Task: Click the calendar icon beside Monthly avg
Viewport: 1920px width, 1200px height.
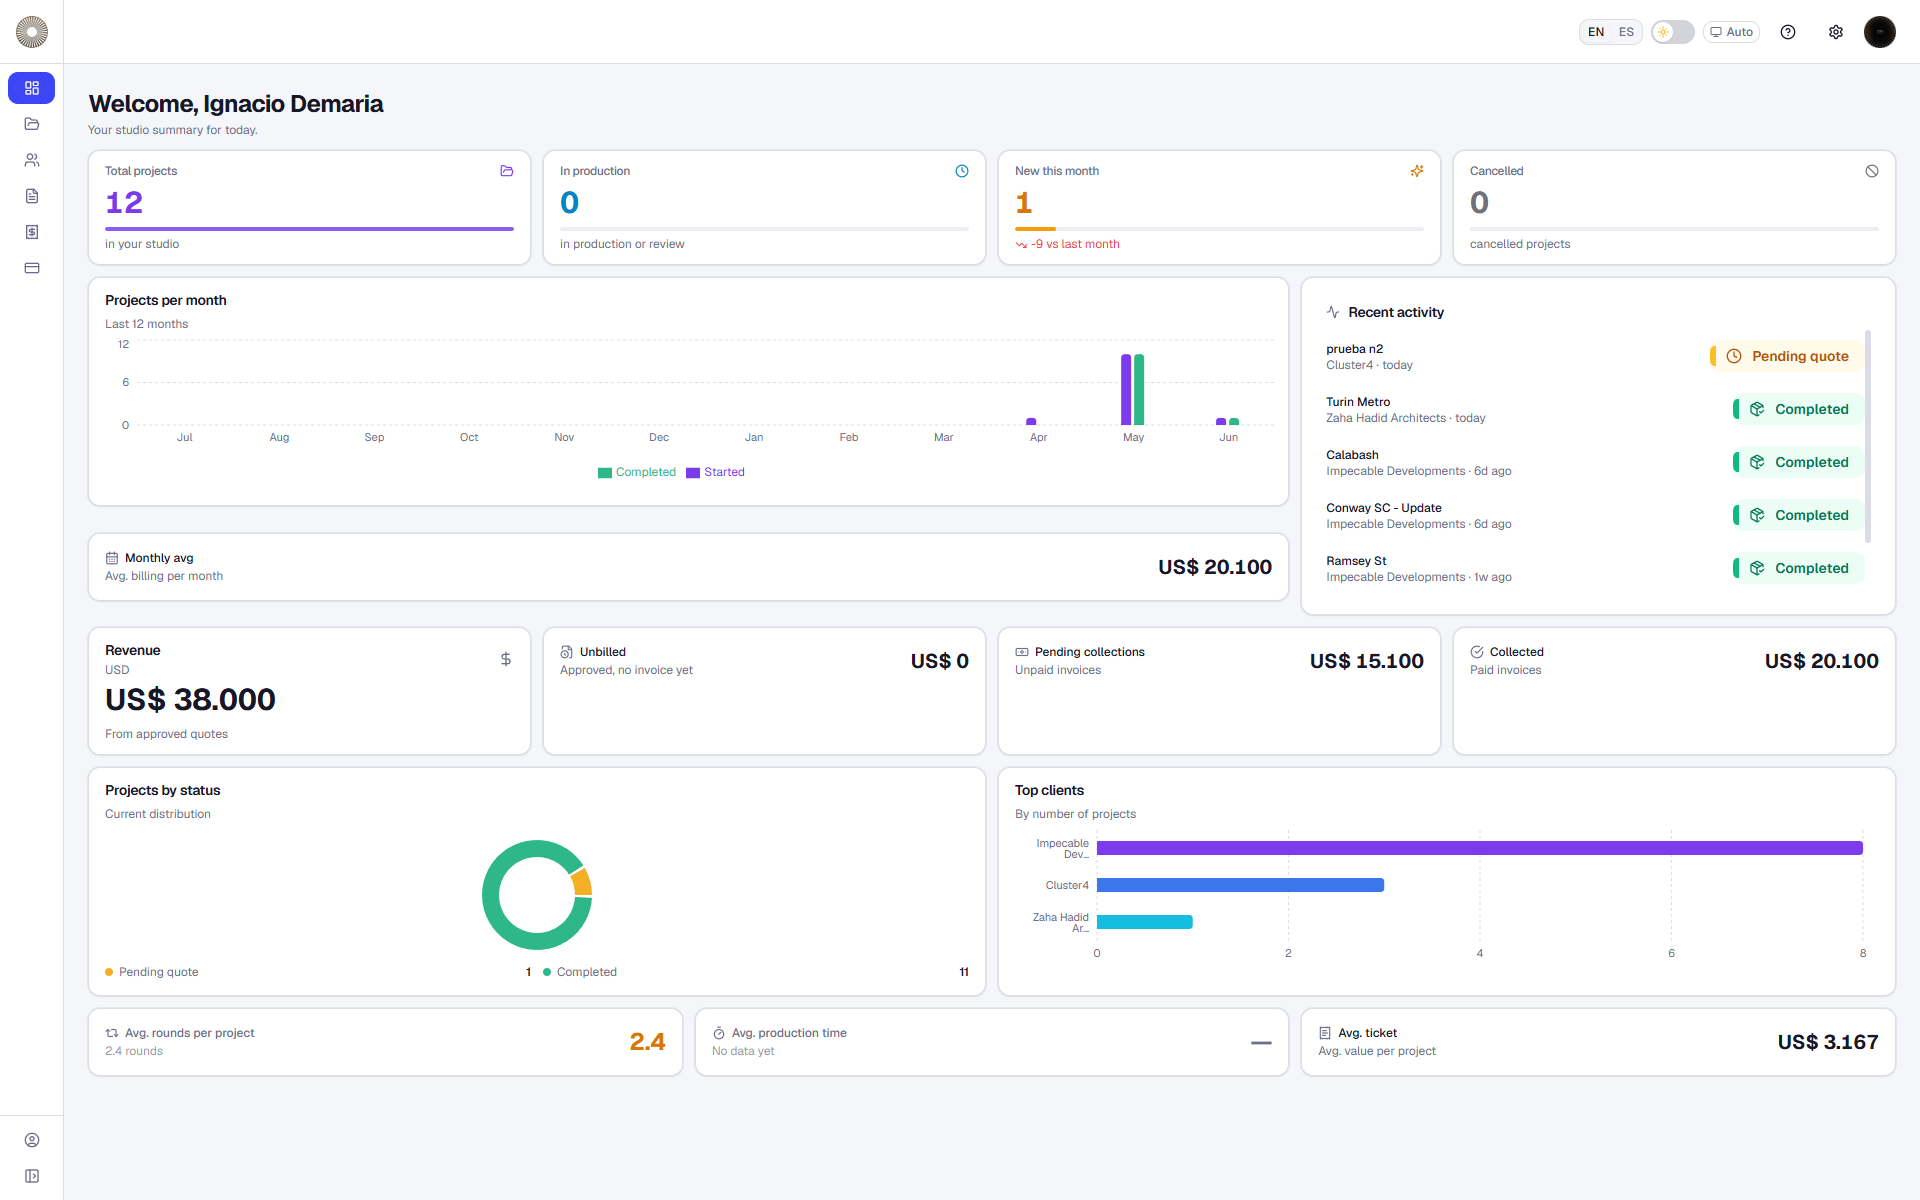Action: coord(112,558)
